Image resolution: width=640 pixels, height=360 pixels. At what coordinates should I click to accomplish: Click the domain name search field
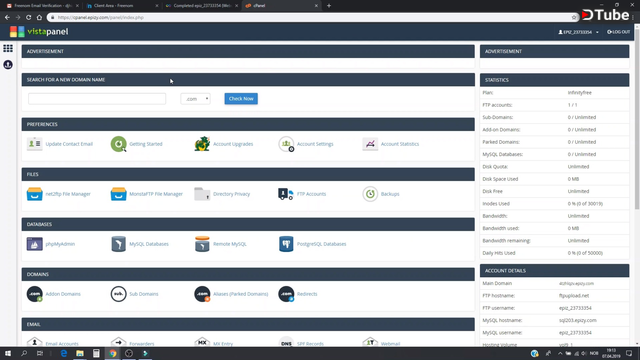tap(97, 99)
